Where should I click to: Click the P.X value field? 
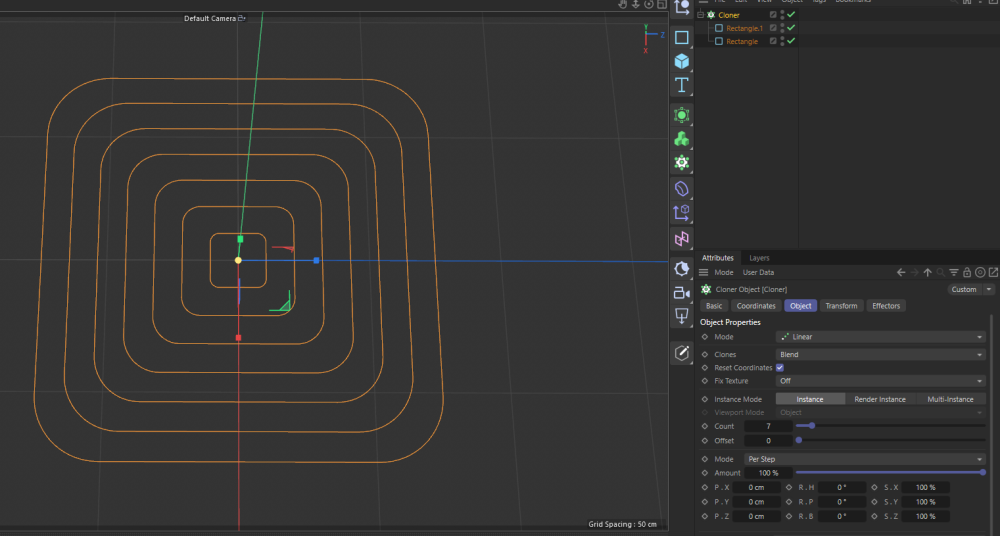(x=756, y=488)
